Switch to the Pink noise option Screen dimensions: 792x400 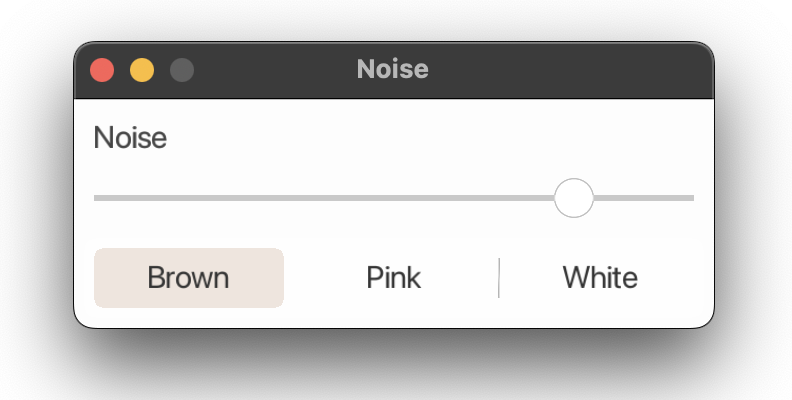click(x=393, y=278)
